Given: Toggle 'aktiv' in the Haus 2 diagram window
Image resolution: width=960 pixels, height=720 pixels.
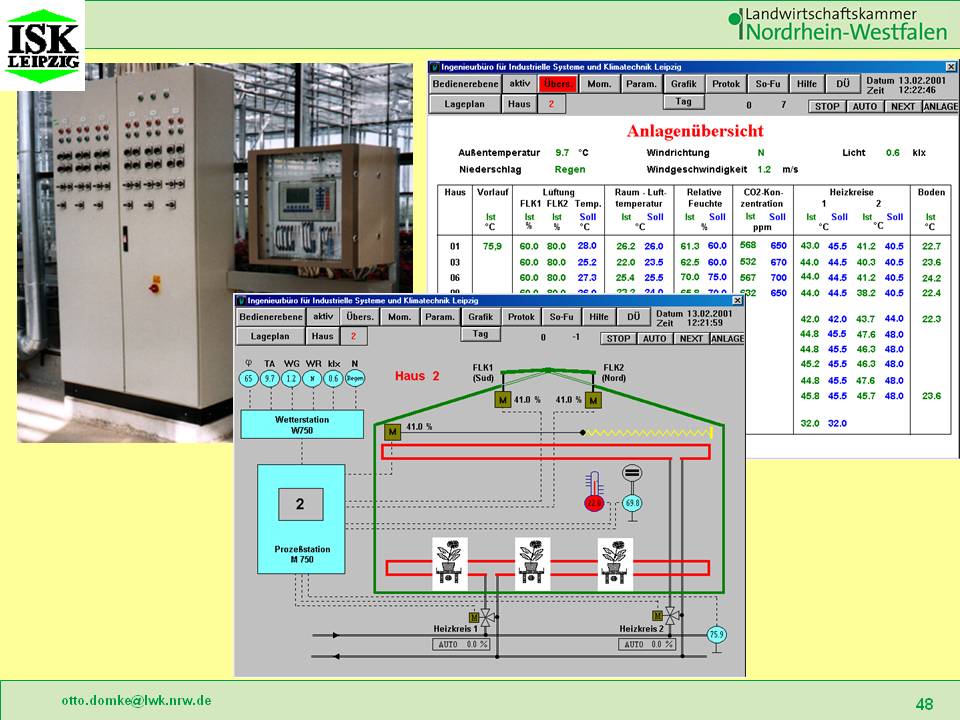Looking at the screenshot, I should pyautogui.click(x=320, y=317).
